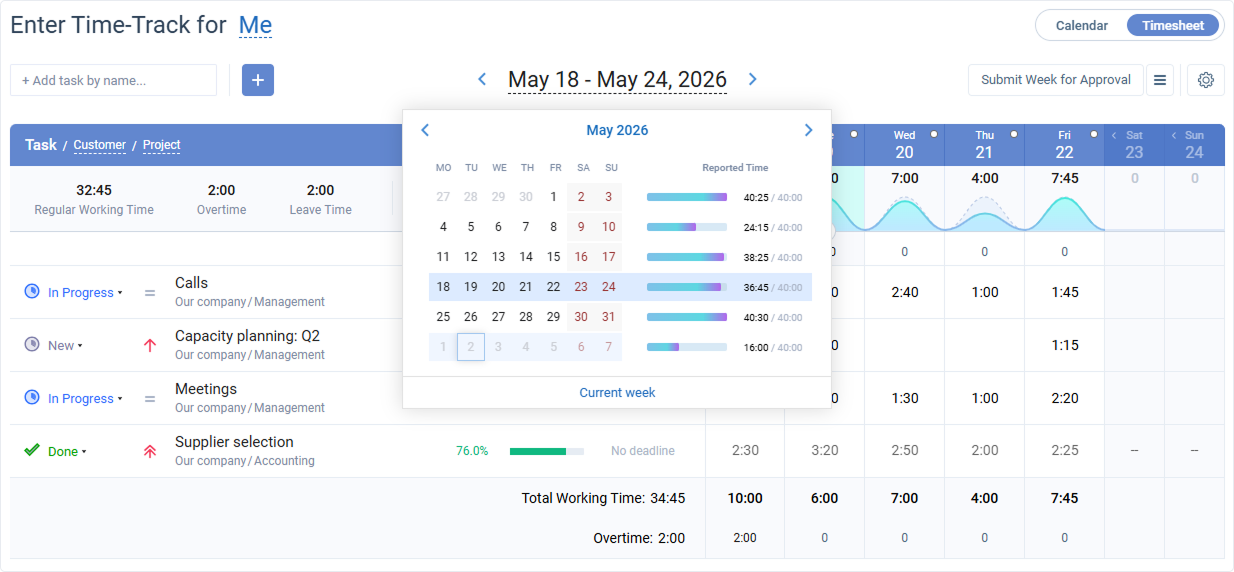Click the normal priority icon for Calls
Image resolution: width=1234 pixels, height=572 pixels.
tap(150, 293)
